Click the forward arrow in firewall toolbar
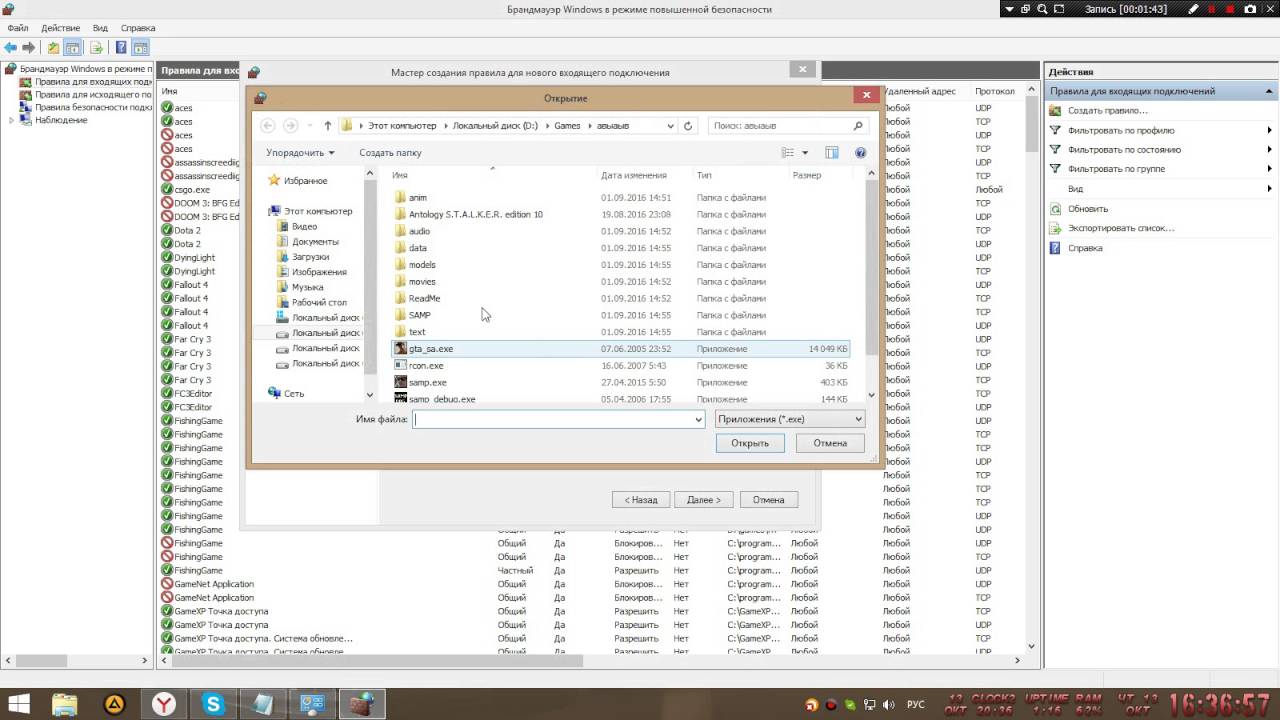The width and height of the screenshot is (1280, 720). pyautogui.click(x=29, y=48)
